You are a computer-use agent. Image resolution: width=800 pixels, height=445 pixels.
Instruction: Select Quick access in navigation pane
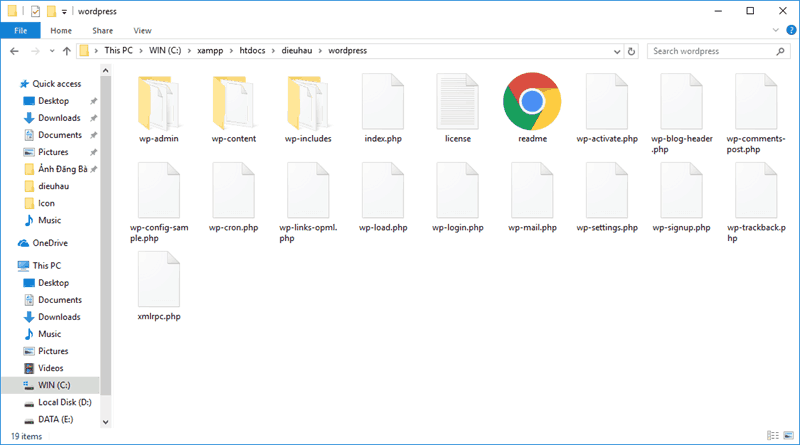[57, 84]
